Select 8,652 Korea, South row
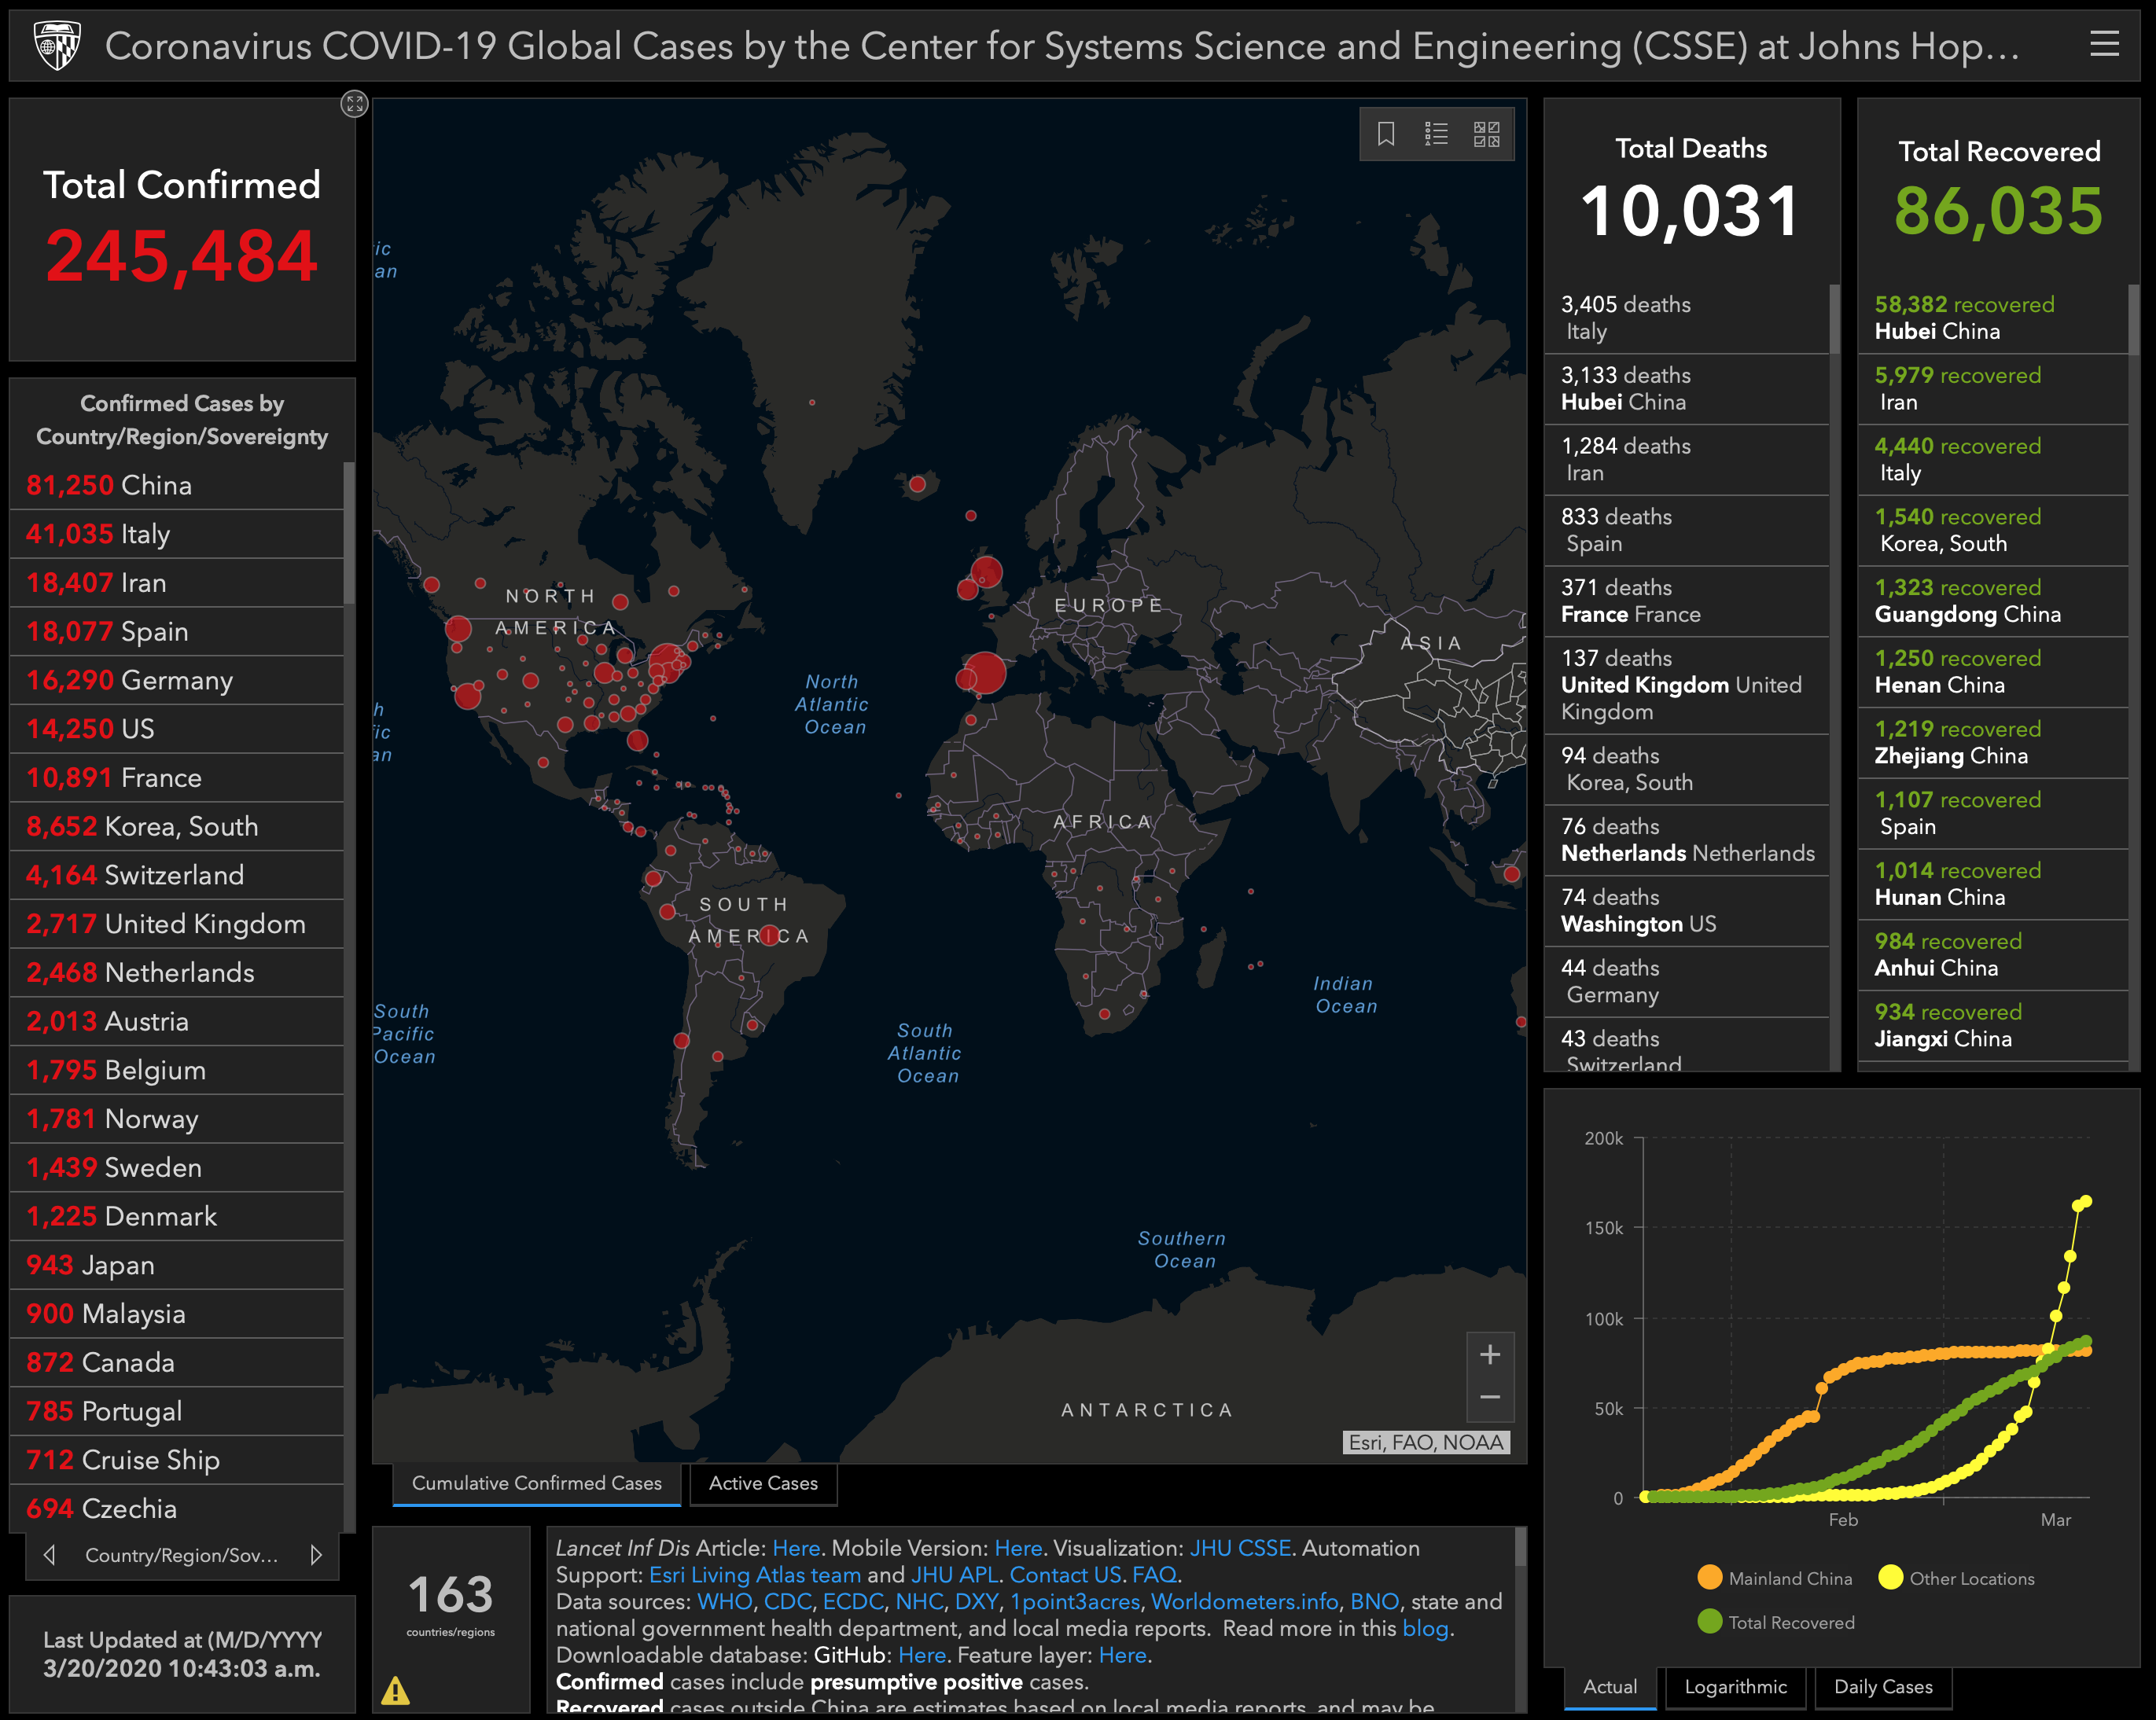The width and height of the screenshot is (2156, 1720). 177,827
